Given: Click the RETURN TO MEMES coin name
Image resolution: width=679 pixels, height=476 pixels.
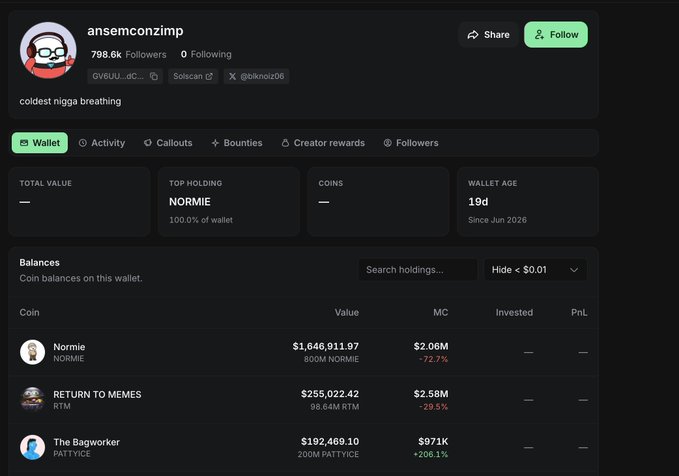Looking at the screenshot, I should point(97,395).
